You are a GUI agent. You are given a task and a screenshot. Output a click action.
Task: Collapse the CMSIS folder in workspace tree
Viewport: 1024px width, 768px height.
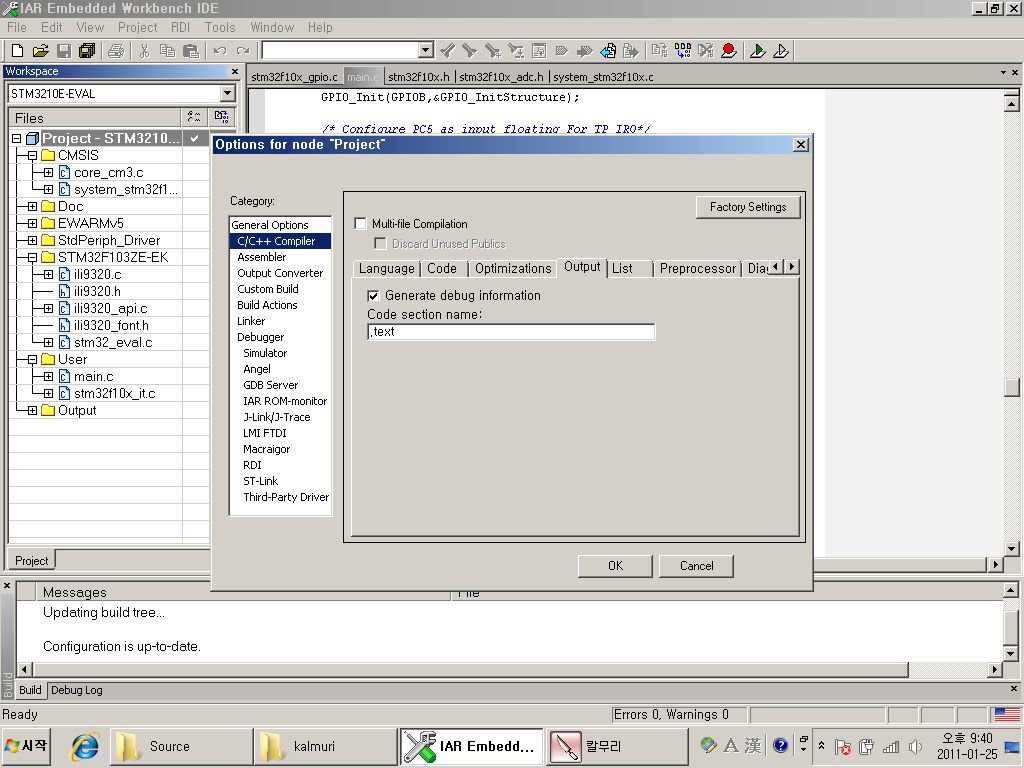(32, 155)
